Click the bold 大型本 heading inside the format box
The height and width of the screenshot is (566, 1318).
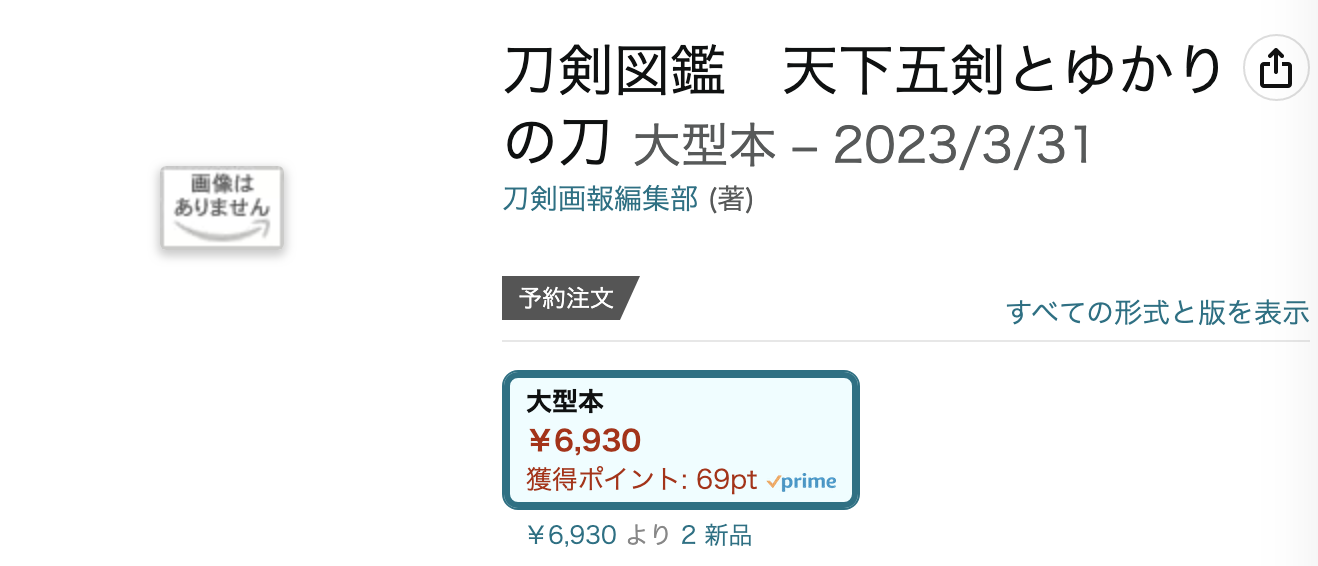[565, 402]
